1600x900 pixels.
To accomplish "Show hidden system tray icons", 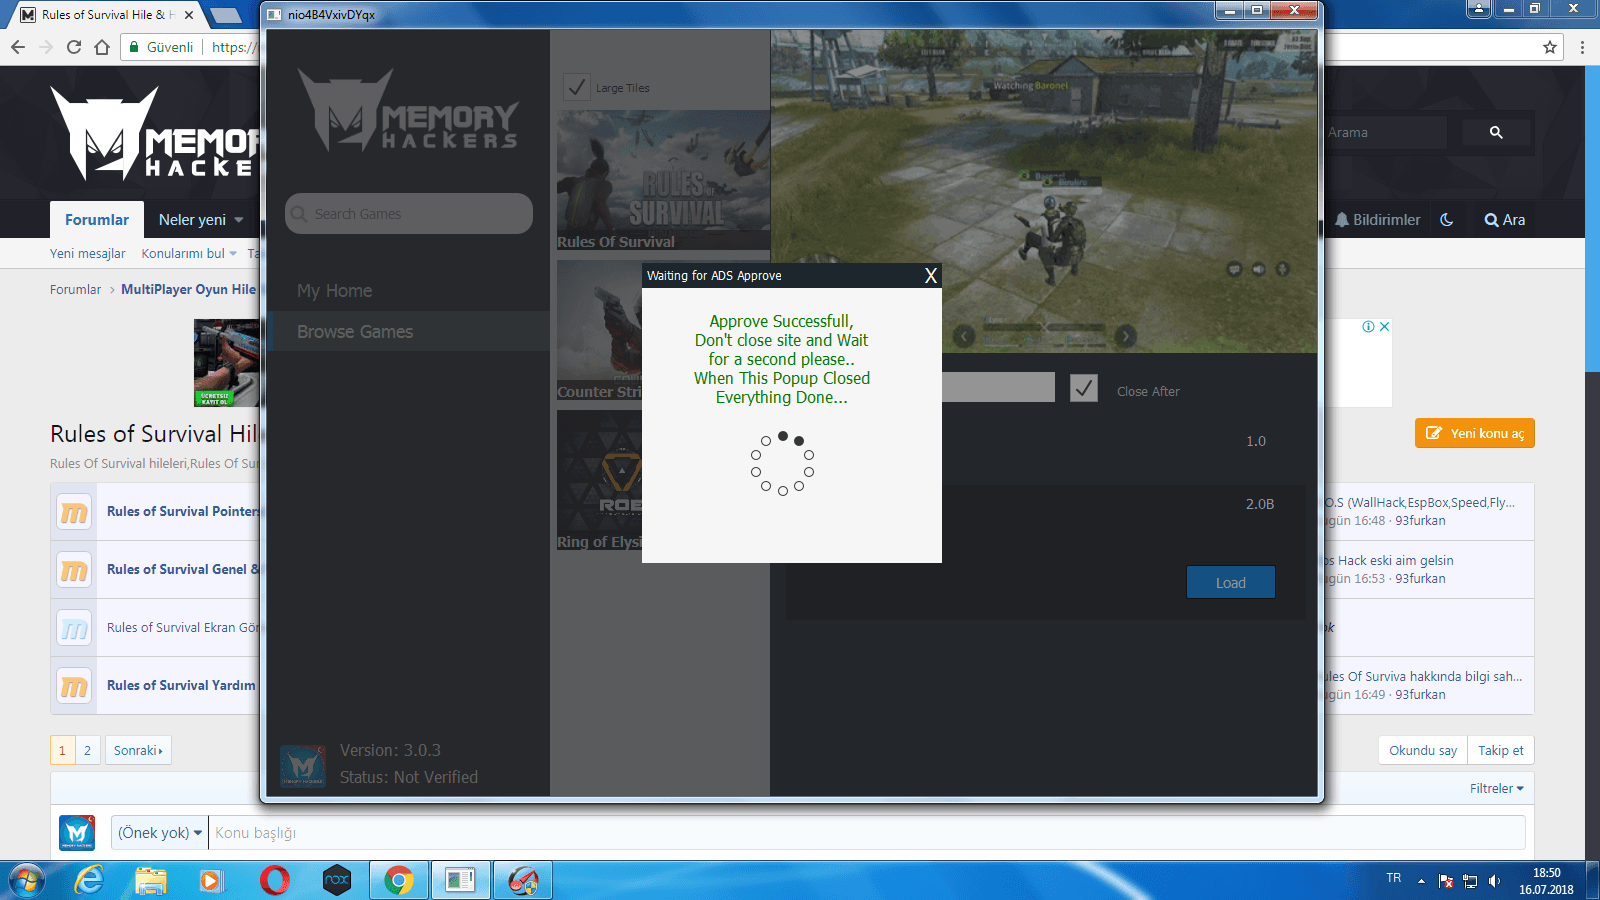I will click(1421, 881).
